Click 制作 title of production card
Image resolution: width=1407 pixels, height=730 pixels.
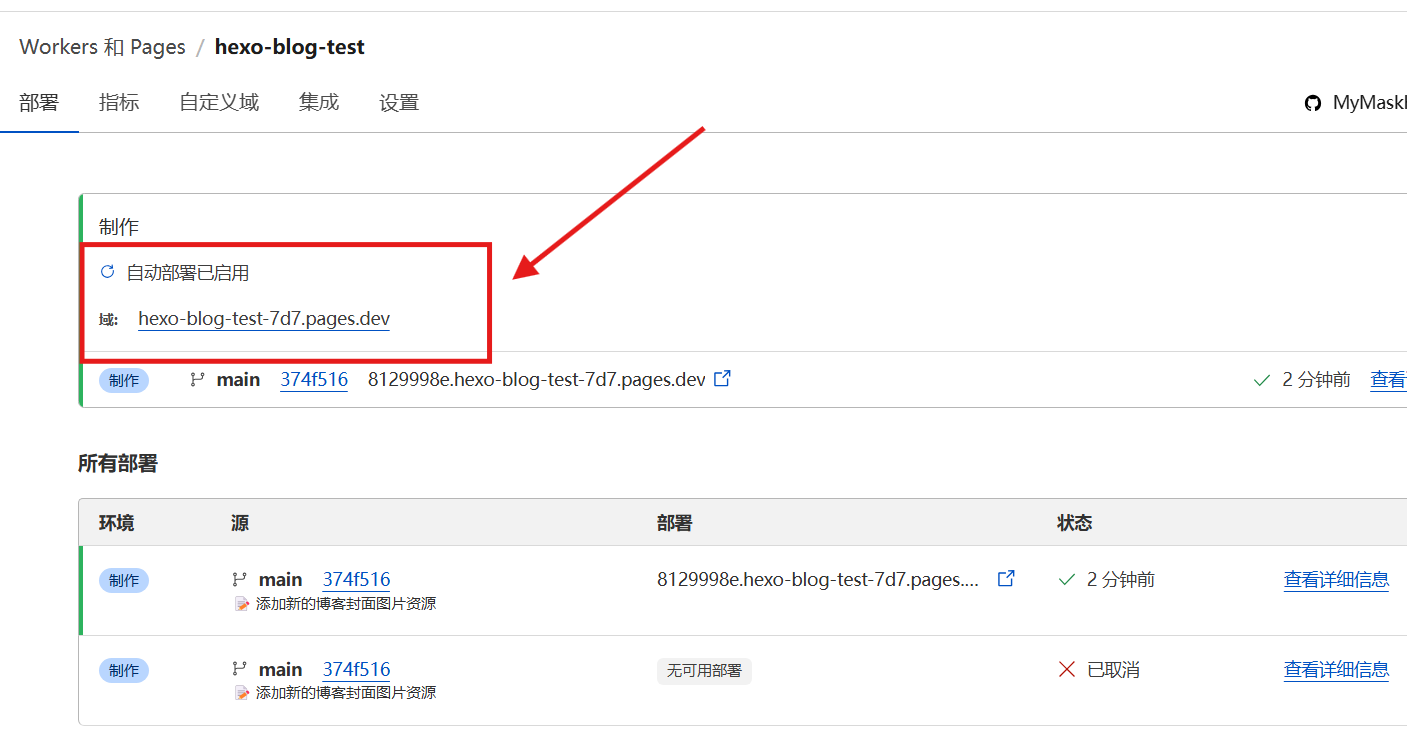[119, 227]
